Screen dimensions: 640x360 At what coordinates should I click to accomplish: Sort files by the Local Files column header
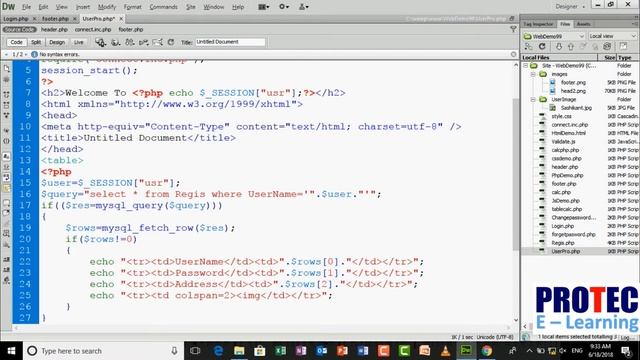click(559, 58)
